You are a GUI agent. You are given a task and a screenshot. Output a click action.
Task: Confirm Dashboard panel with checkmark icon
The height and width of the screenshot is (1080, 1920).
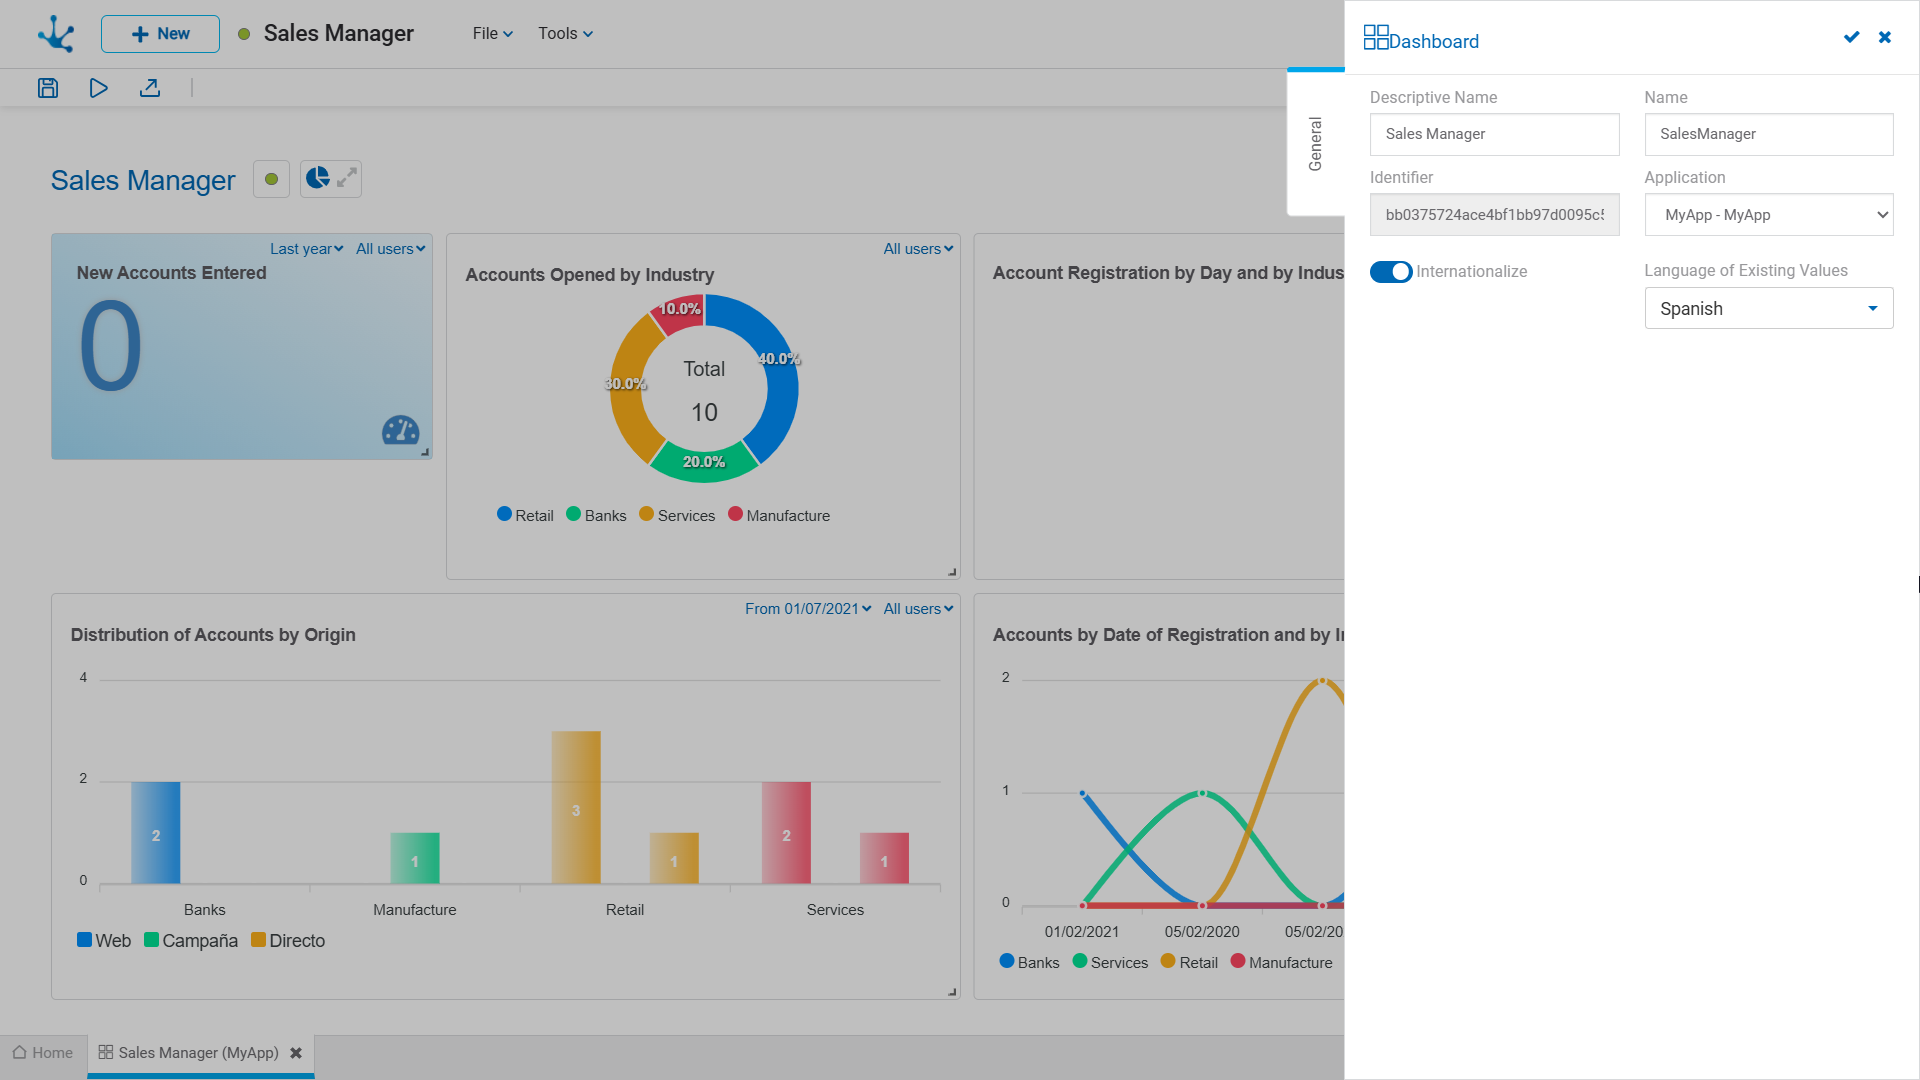tap(1851, 37)
